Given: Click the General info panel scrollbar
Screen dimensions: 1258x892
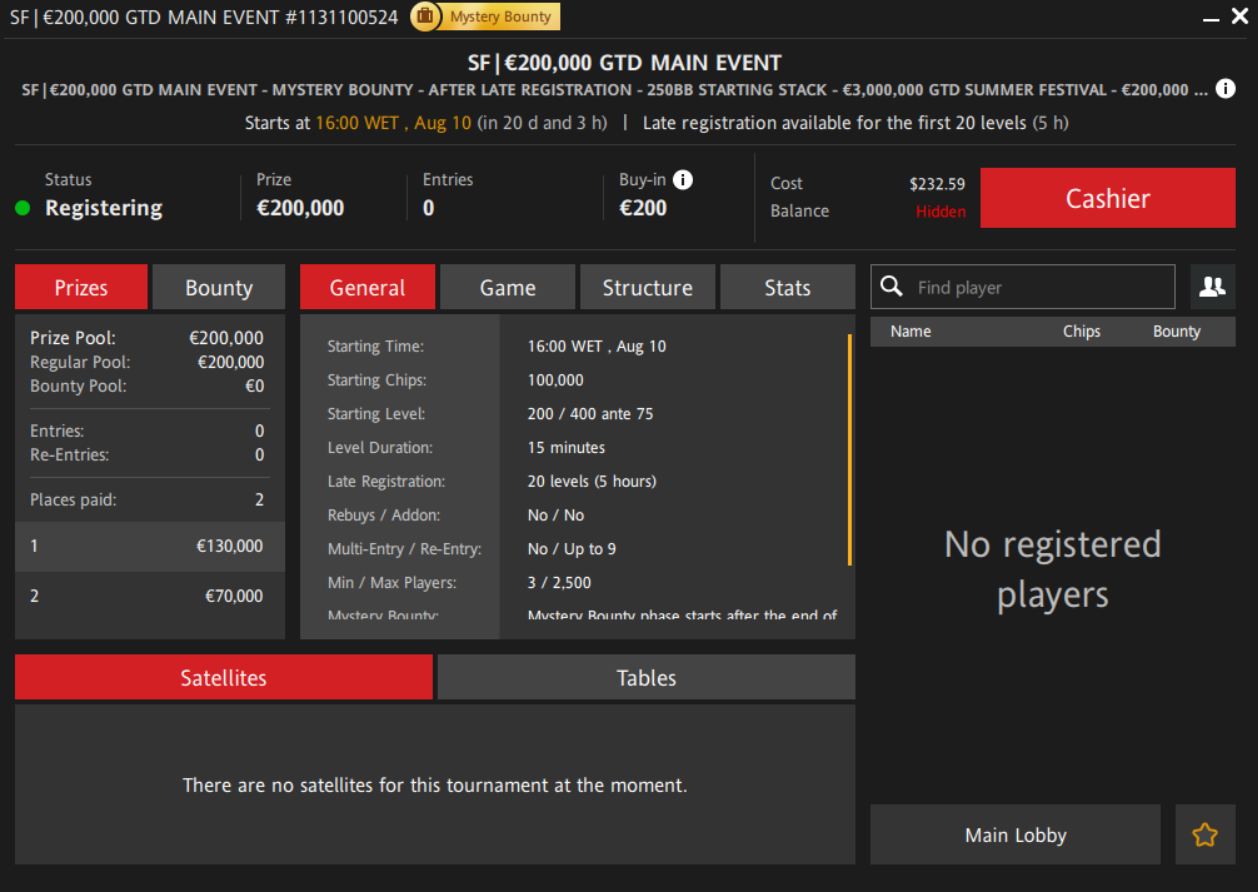Looking at the screenshot, I should 849,450.
